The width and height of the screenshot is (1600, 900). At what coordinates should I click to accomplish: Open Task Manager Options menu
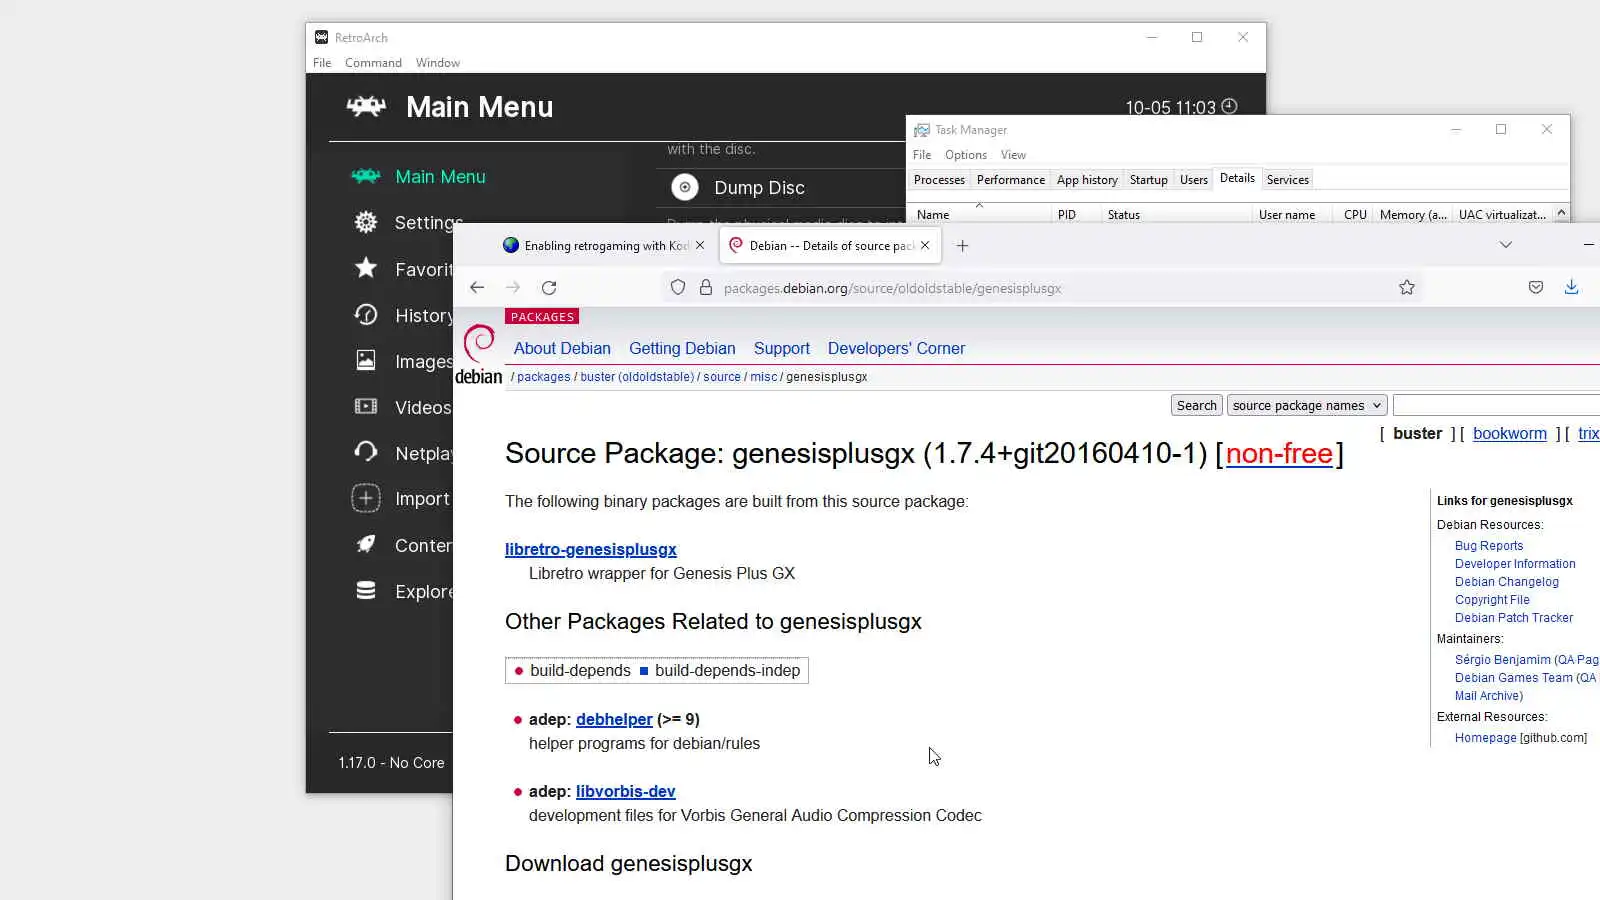point(966,155)
